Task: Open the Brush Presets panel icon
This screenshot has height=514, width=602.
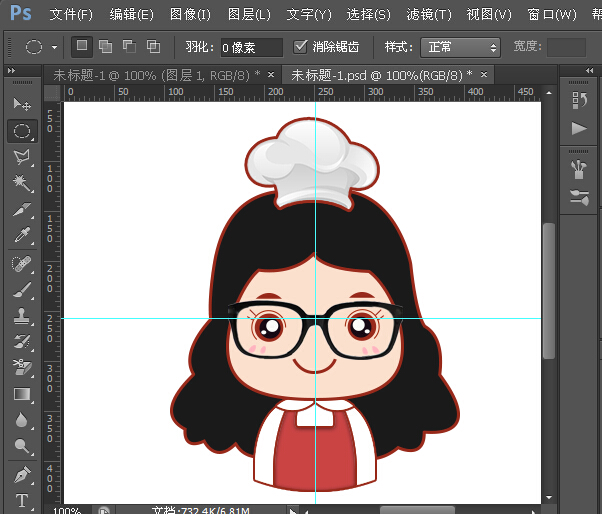Action: pyautogui.click(x=578, y=196)
